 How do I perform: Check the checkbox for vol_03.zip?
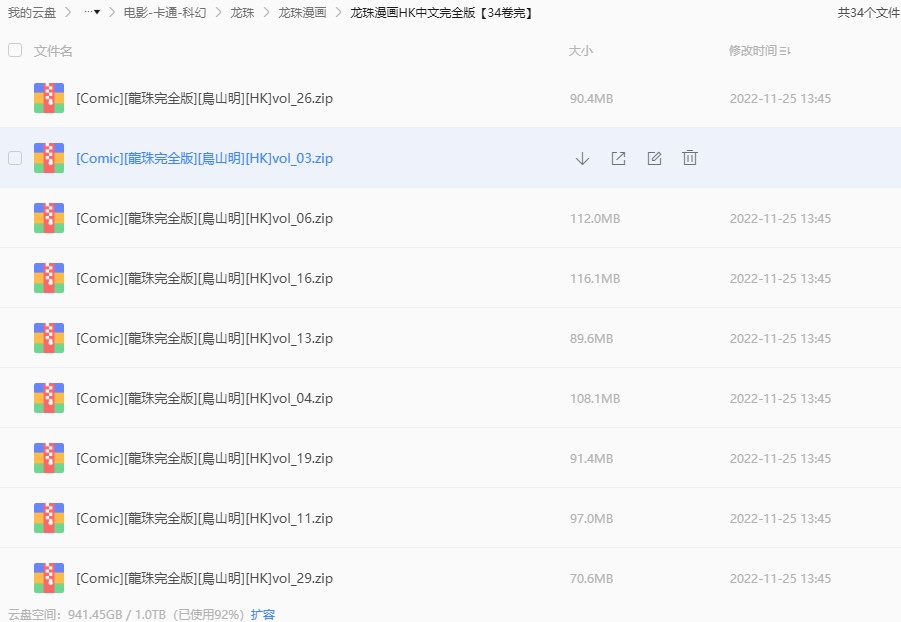coord(15,158)
